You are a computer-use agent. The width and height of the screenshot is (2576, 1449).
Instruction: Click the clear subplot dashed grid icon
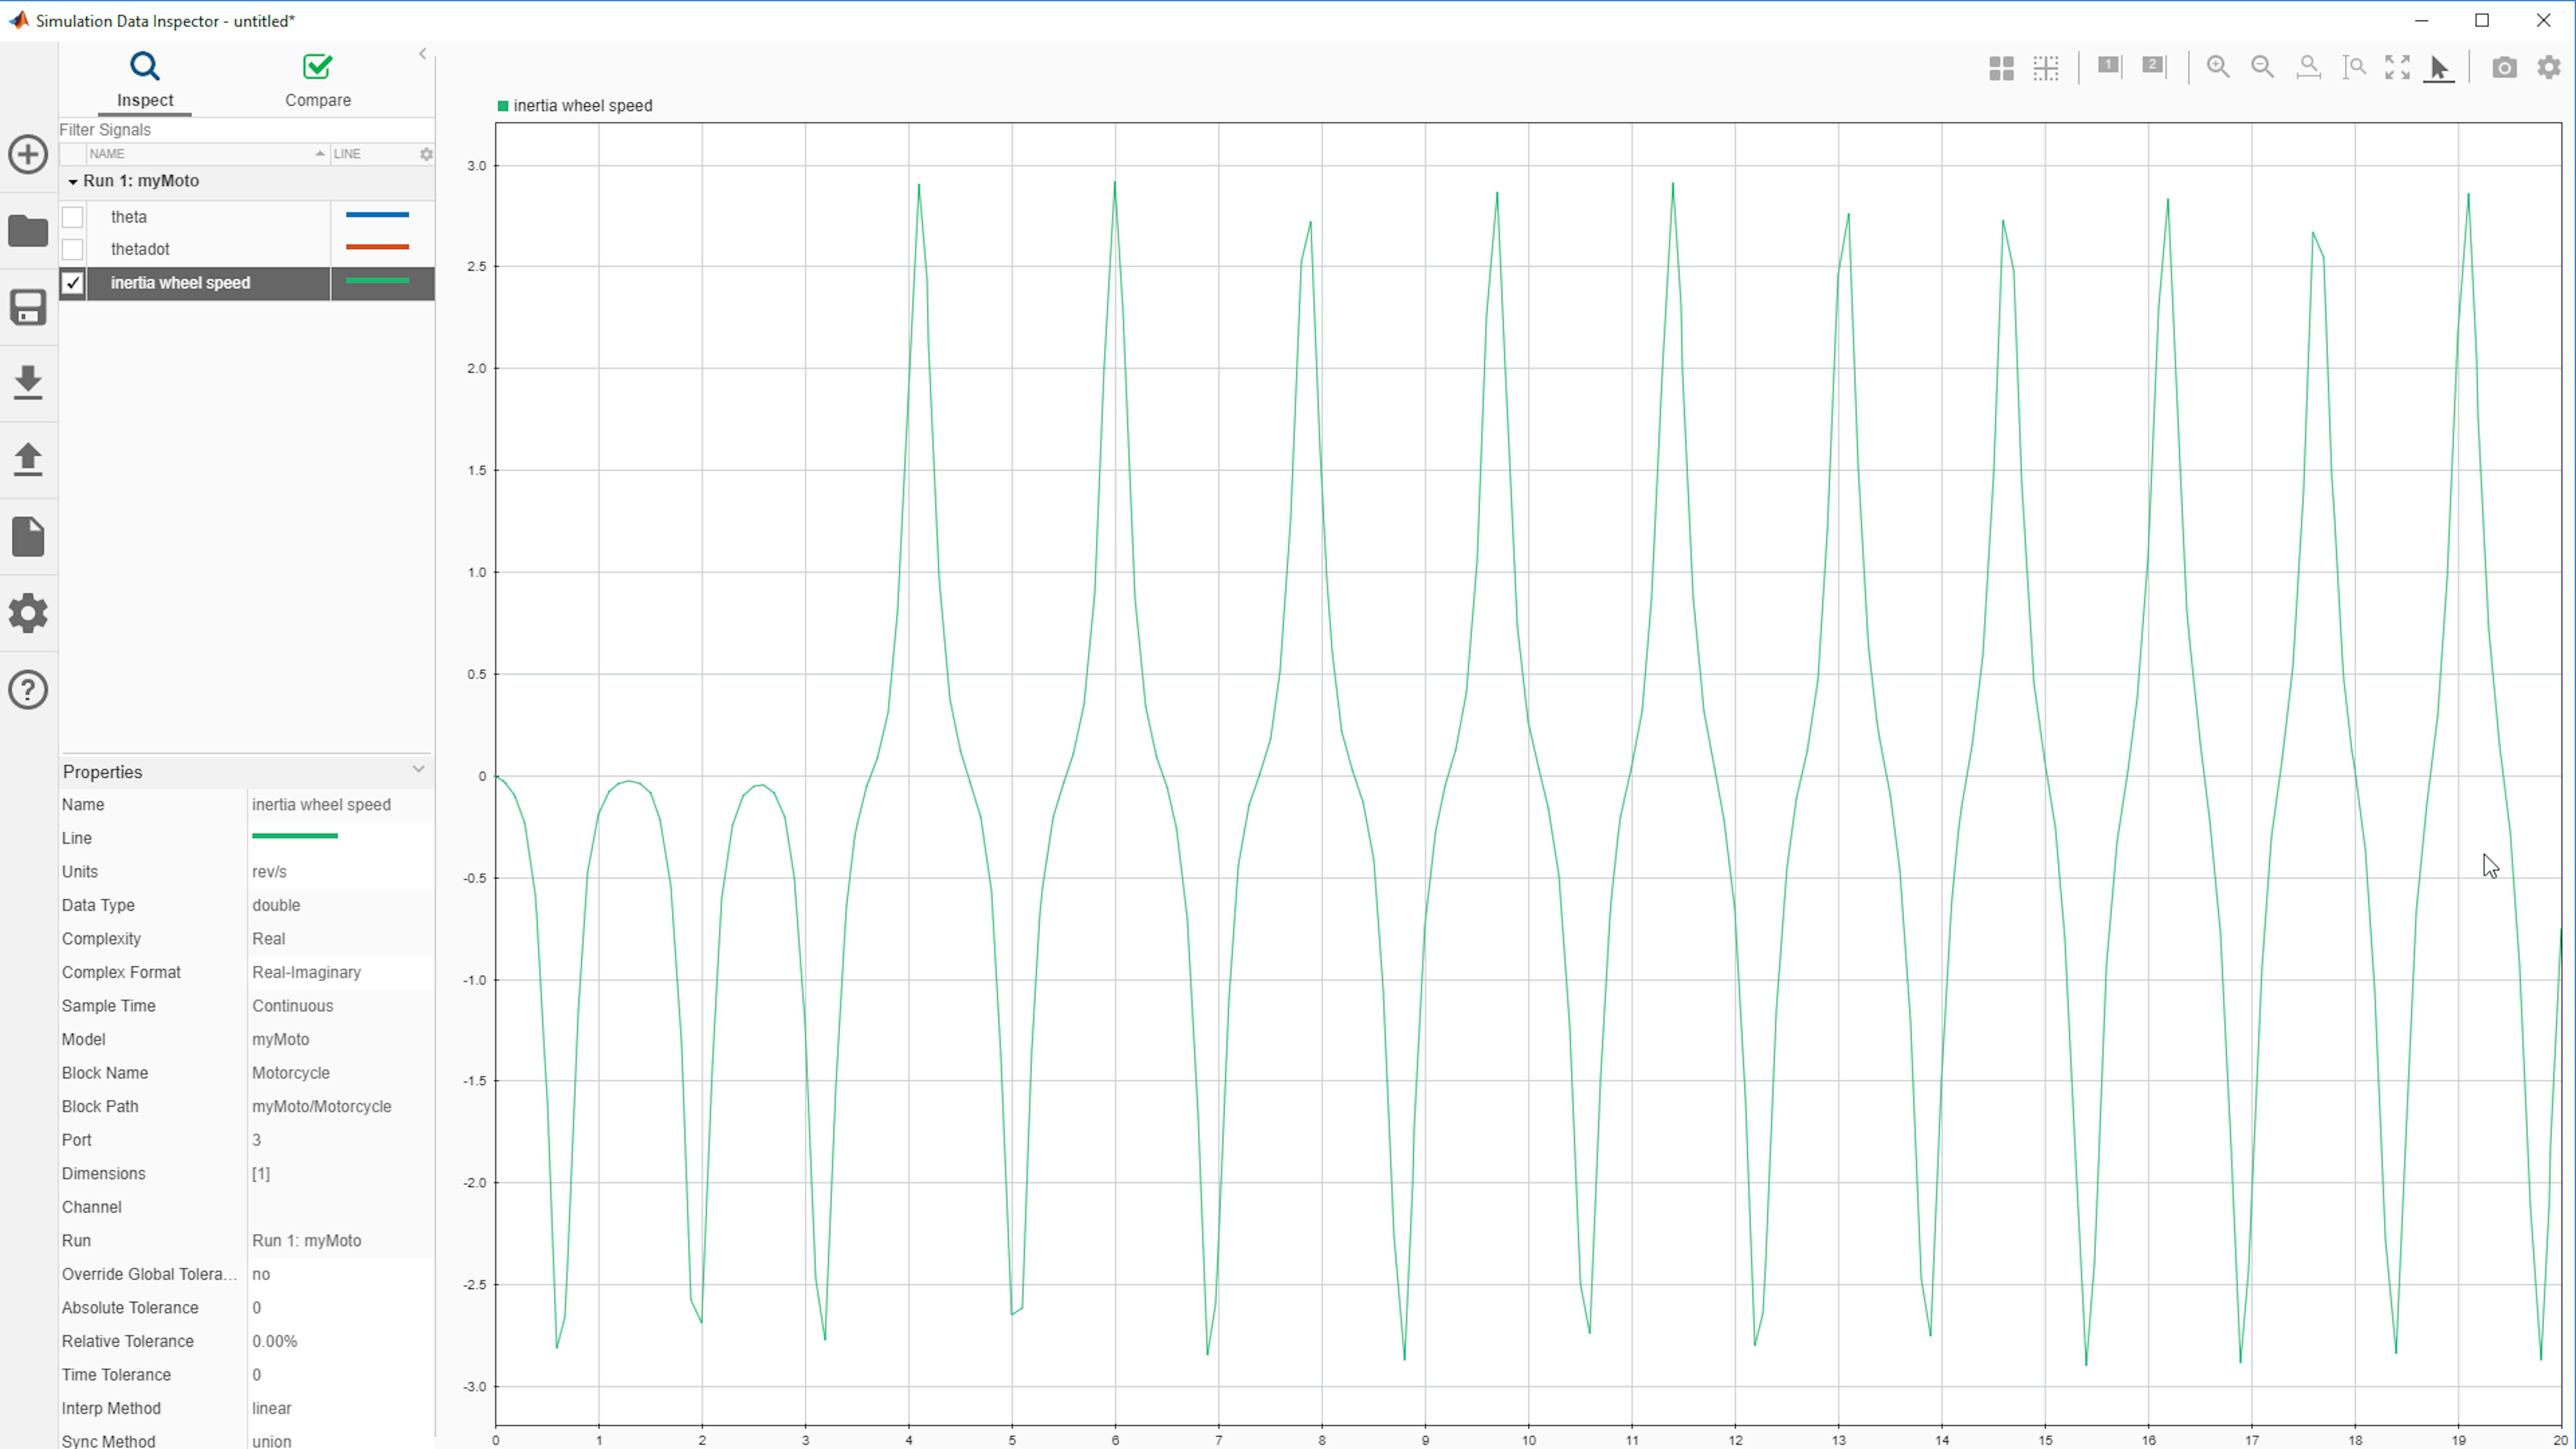2046,68
